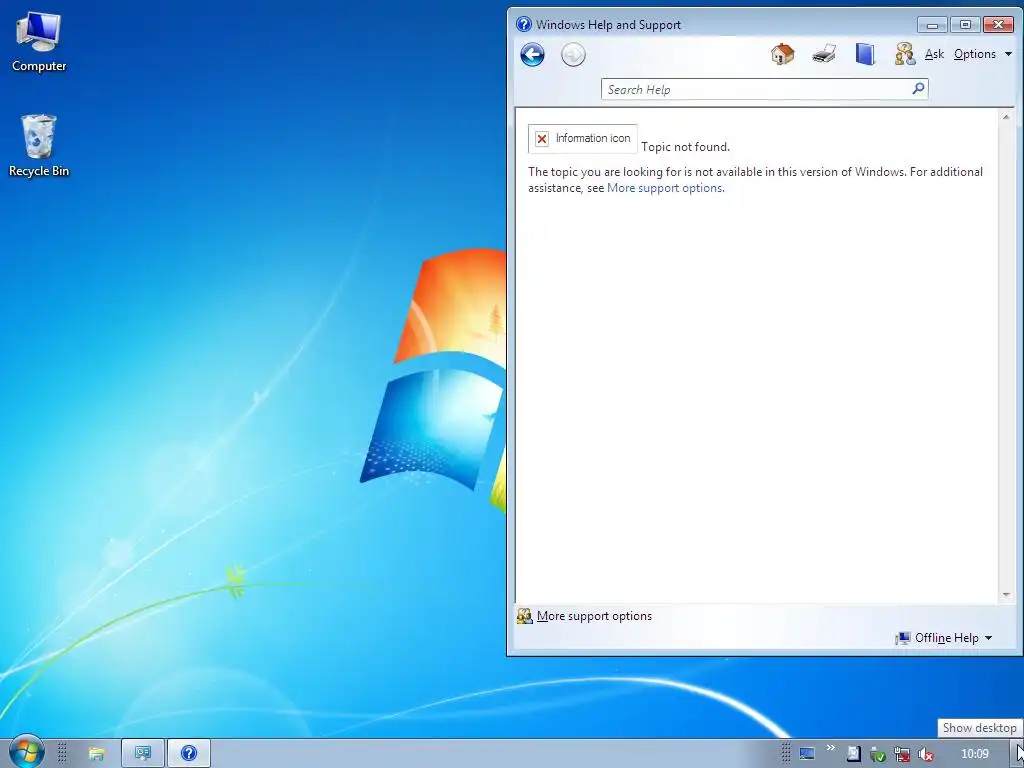Click the magnifier Search Help button
This screenshot has width=1024, height=768.
(x=918, y=88)
